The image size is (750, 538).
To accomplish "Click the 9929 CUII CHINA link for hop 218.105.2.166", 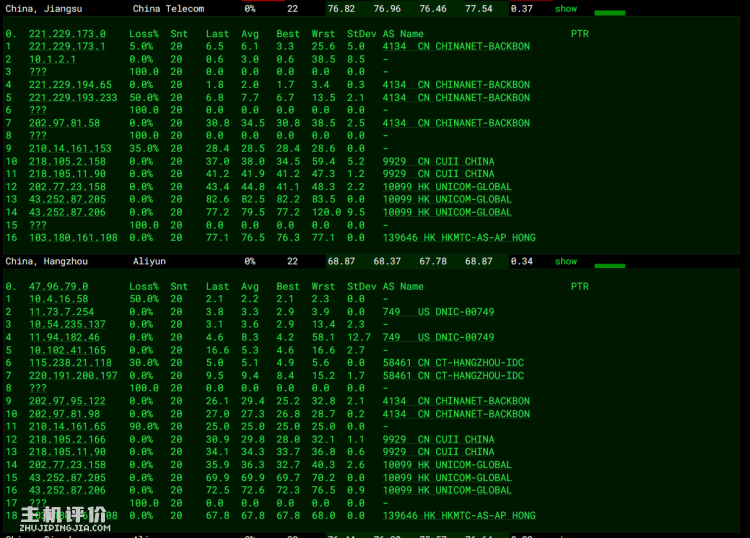I will pos(439,439).
